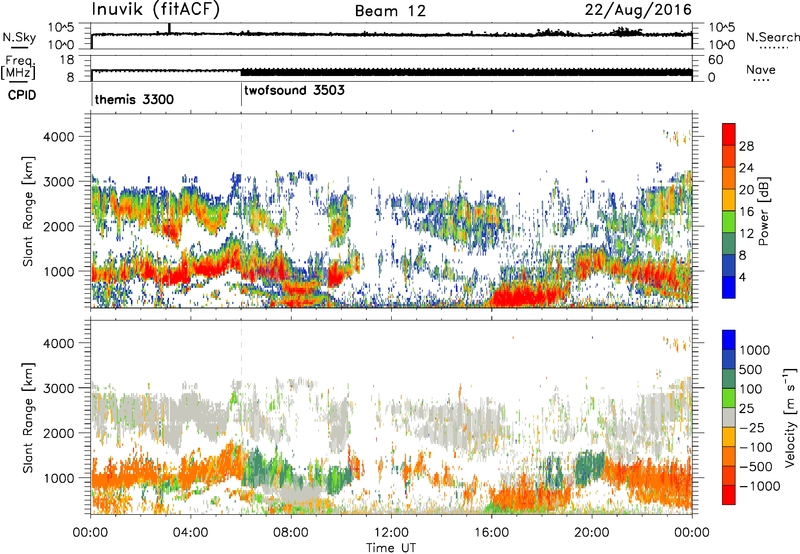Click the 'Inuvik (fitACF)' title text
800x554 pixels.
[156, 10]
